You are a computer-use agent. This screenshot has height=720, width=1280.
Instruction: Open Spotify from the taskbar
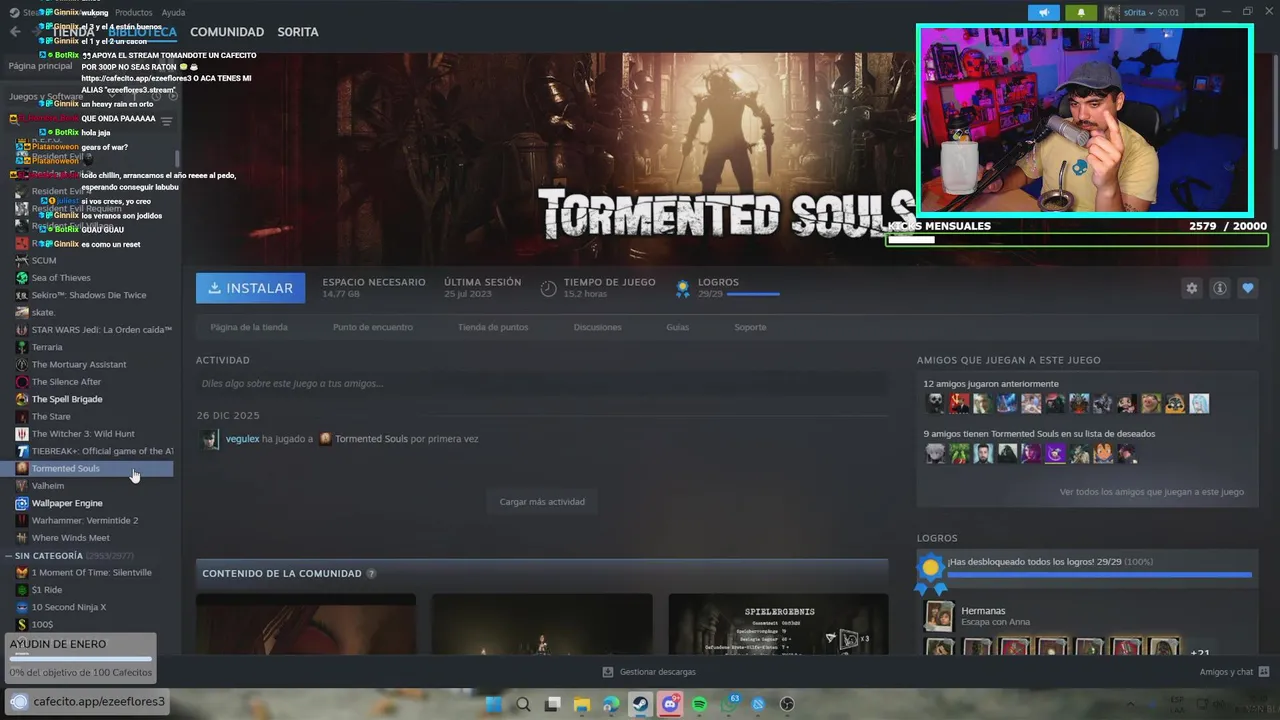(700, 704)
